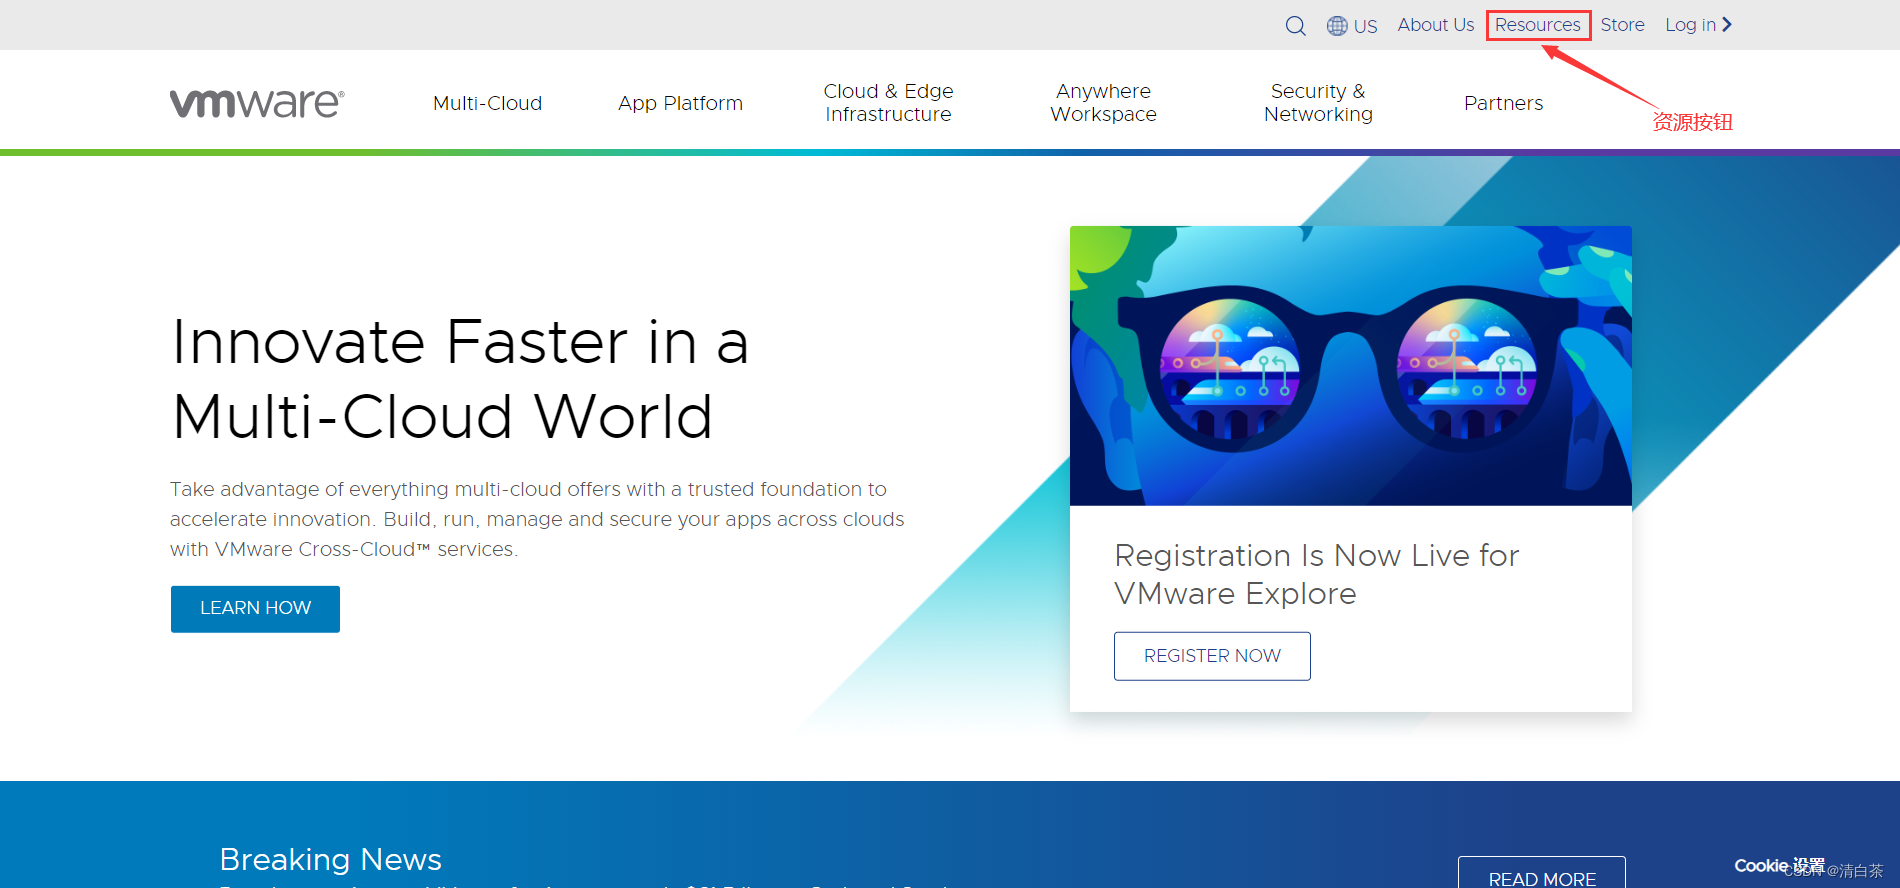Click the globe region icon
The width and height of the screenshot is (1900, 888).
1337,26
